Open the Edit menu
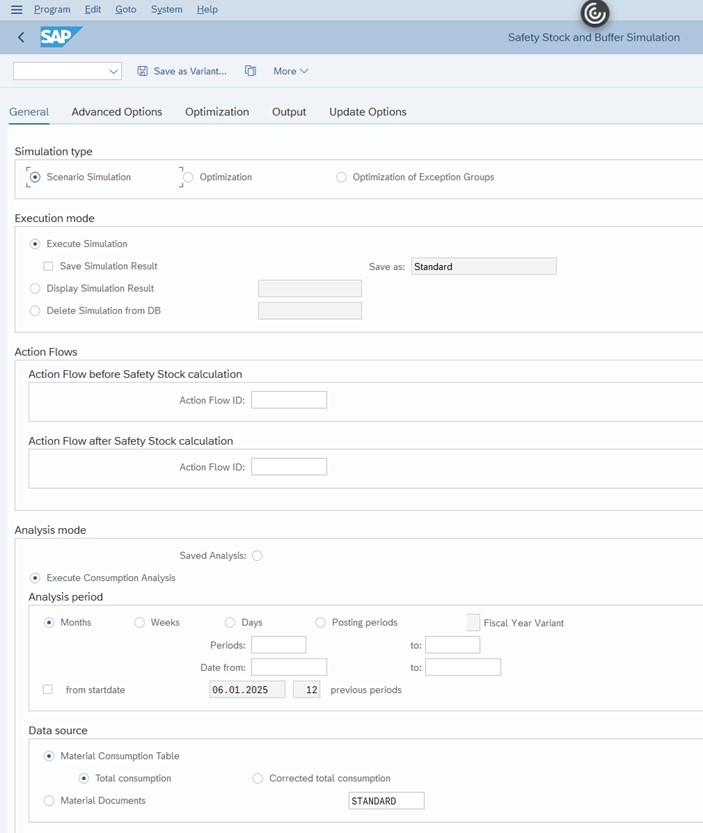The width and height of the screenshot is (703, 833). [92, 10]
